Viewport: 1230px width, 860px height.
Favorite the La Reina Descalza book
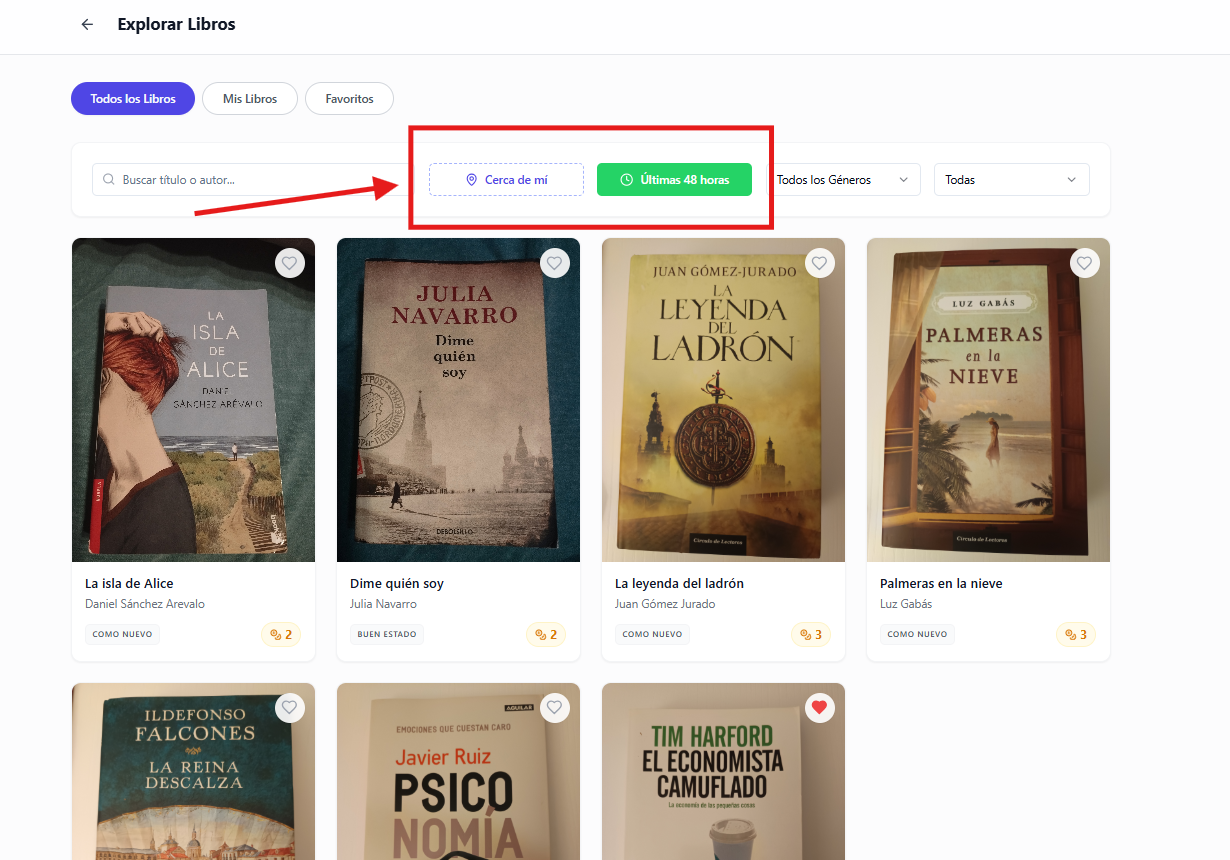click(290, 708)
